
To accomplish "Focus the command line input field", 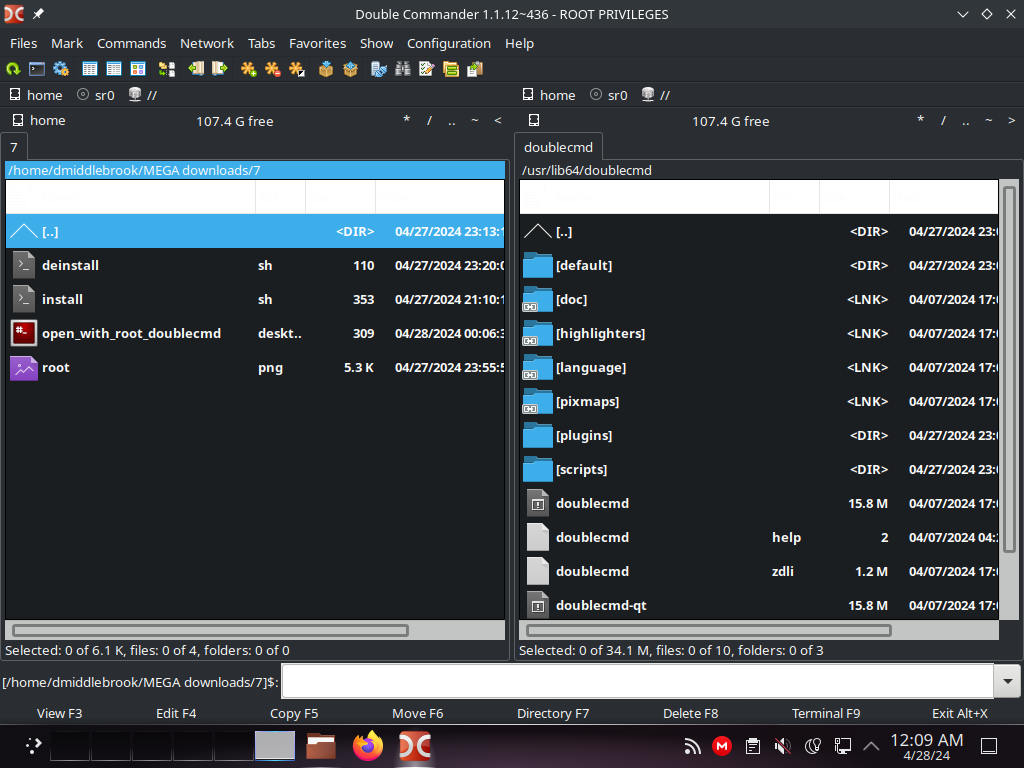I will tap(637, 681).
